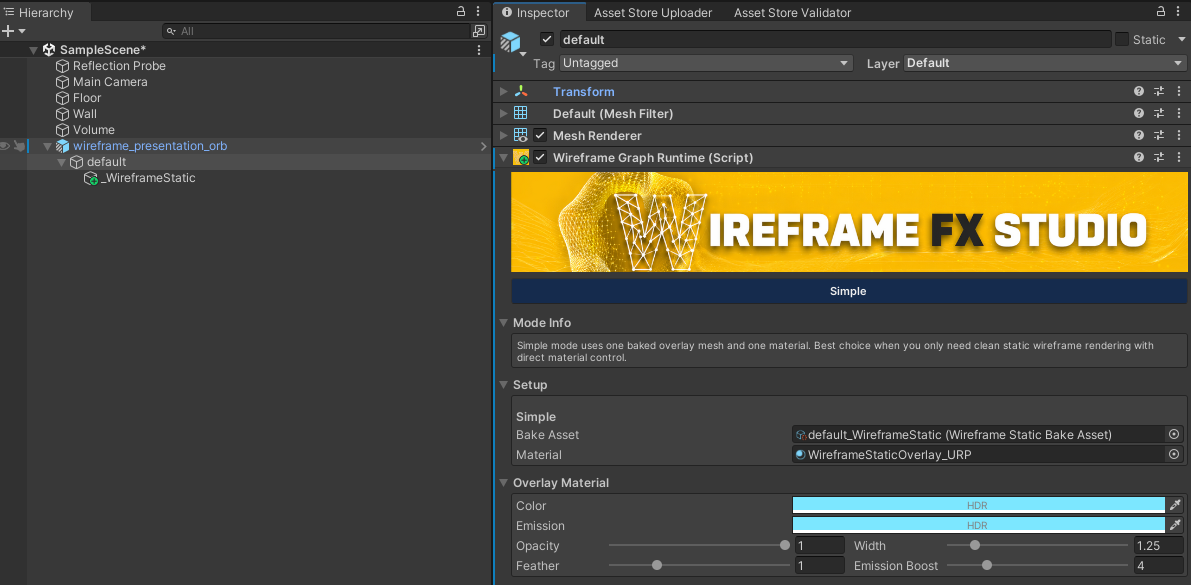Pick Bake Asset with object selector circle
Image resolution: width=1191 pixels, height=585 pixels.
[1174, 435]
